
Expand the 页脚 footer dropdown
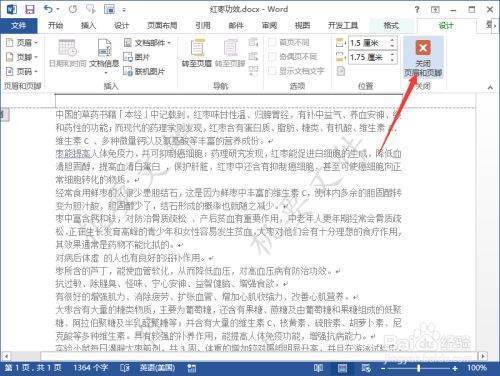(22, 57)
